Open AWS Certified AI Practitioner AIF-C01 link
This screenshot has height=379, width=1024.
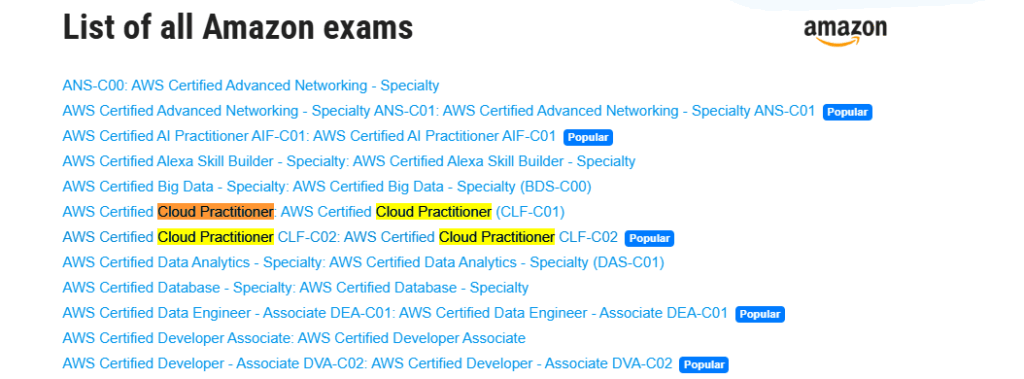tap(309, 137)
